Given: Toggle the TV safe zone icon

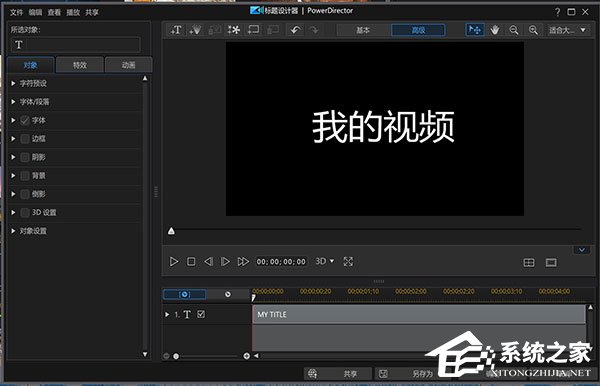Looking at the screenshot, I should point(551,262).
